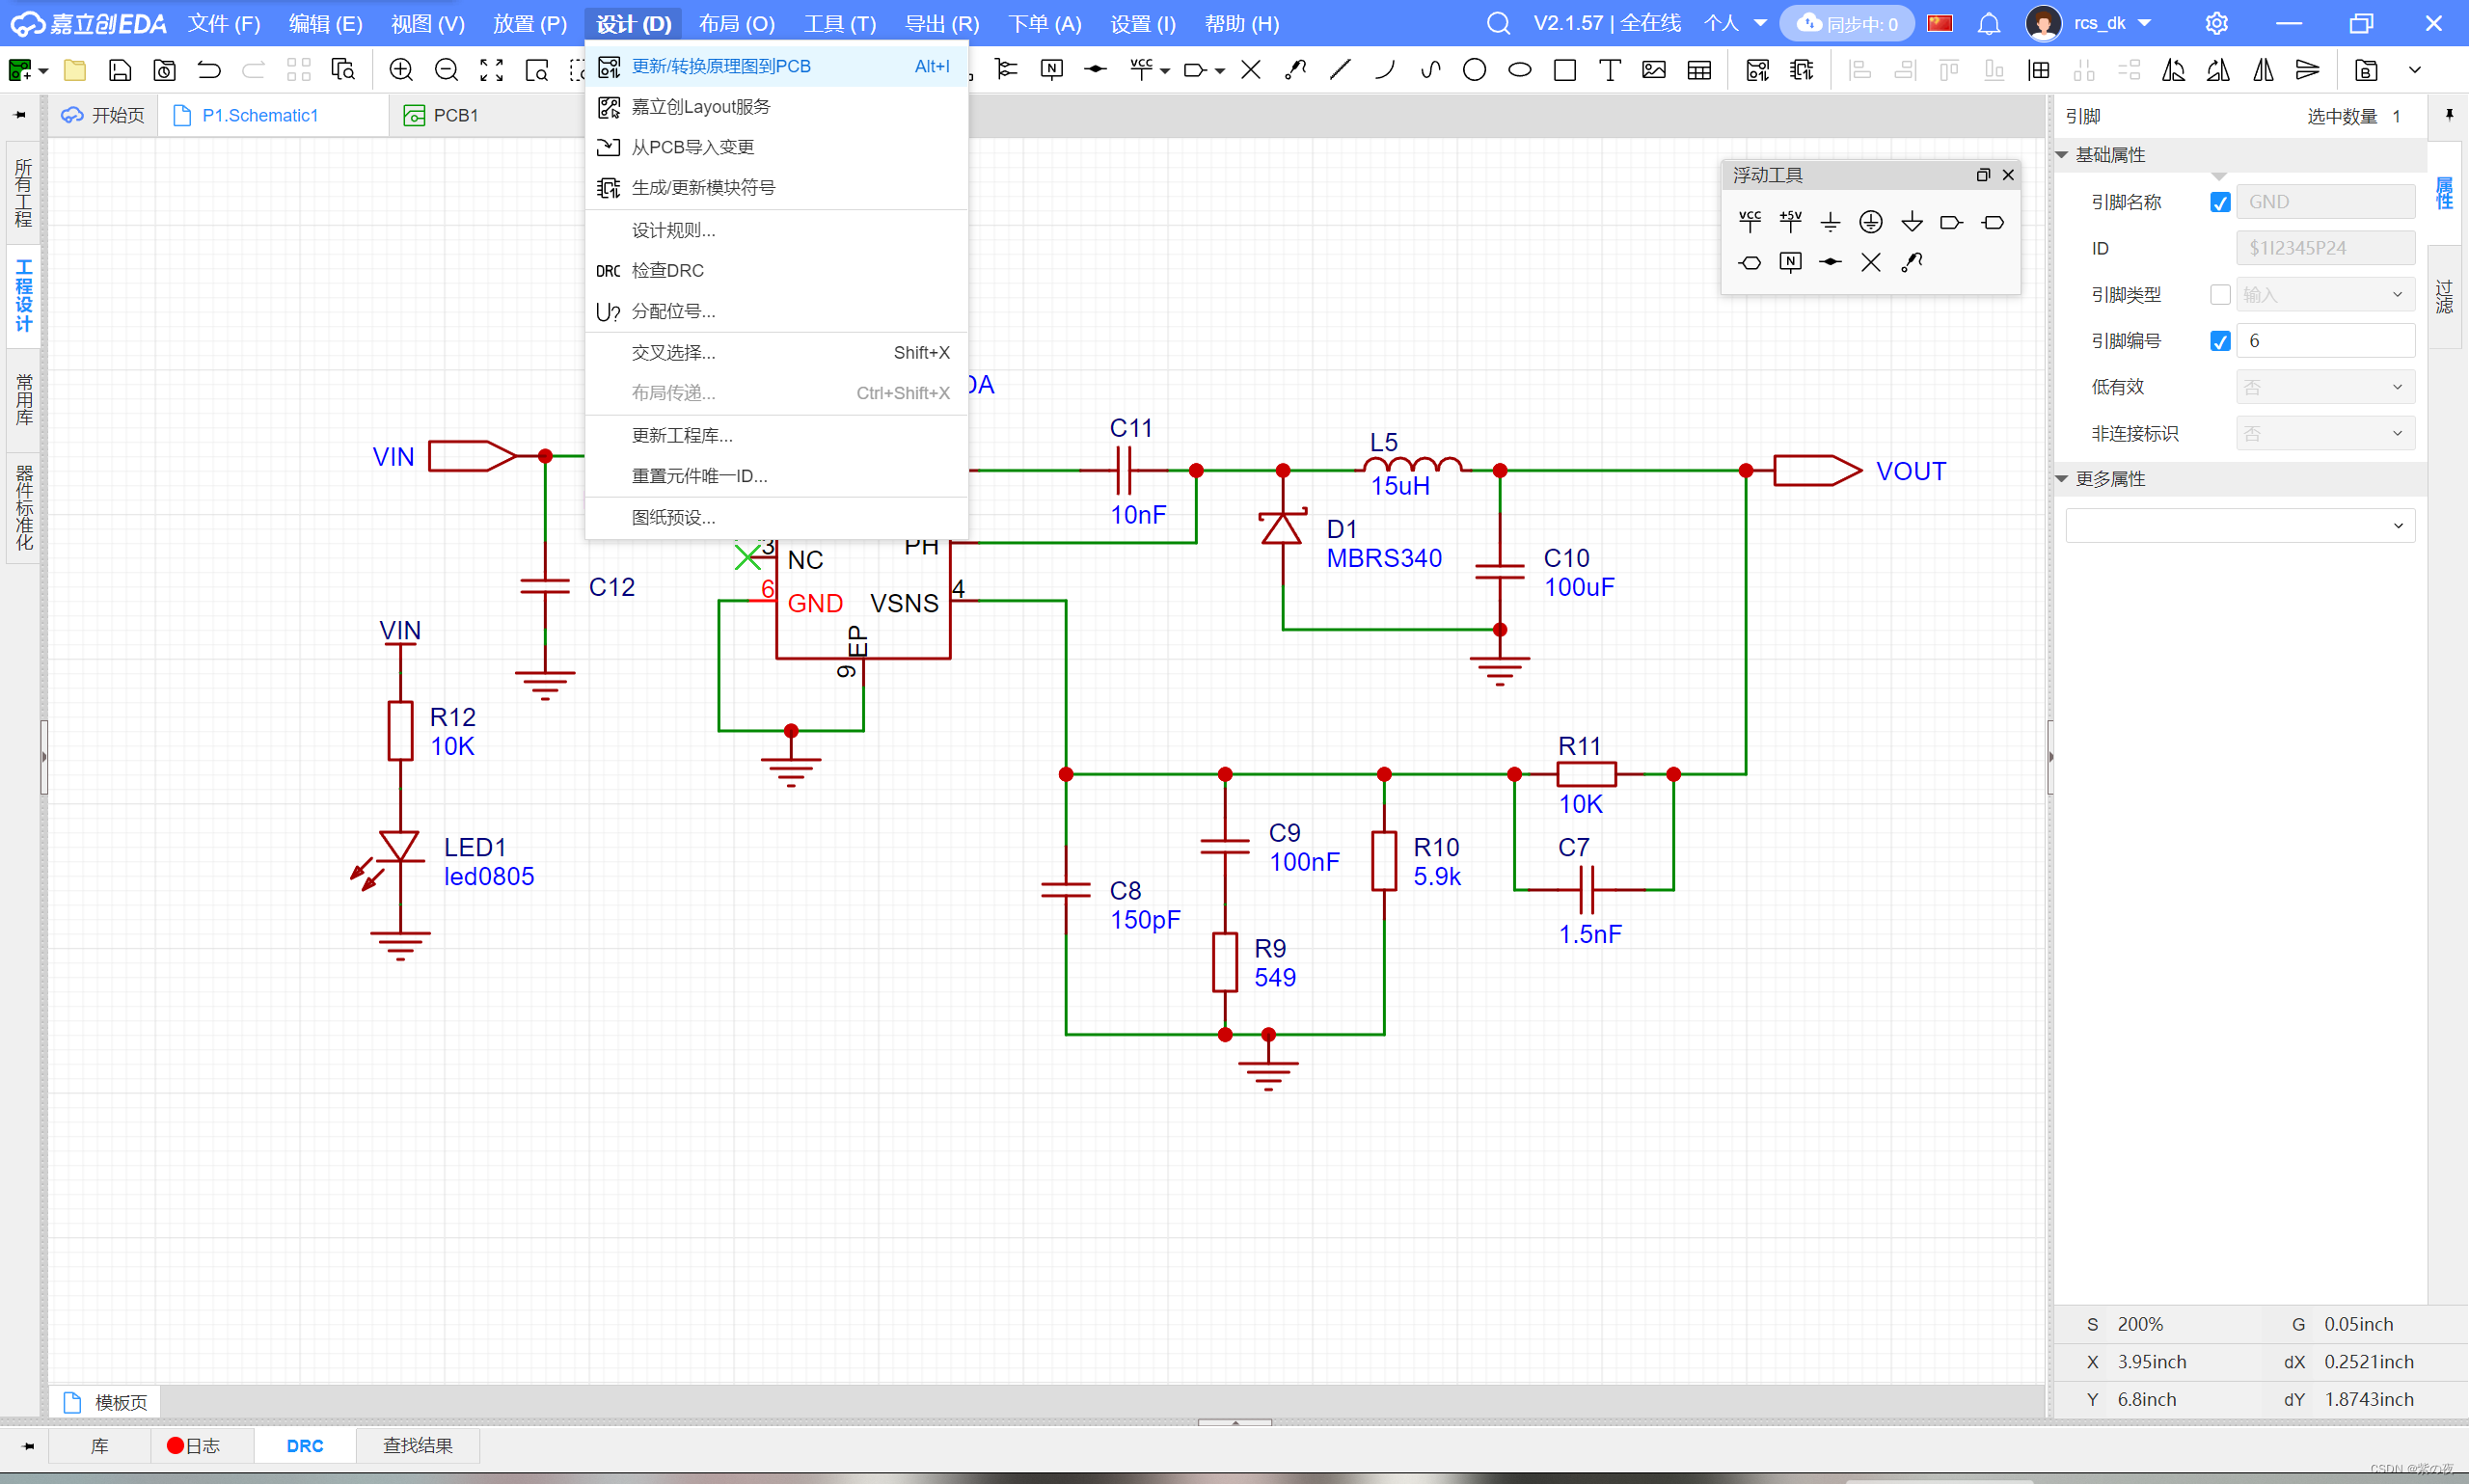Click the notification bell icon

1989,23
